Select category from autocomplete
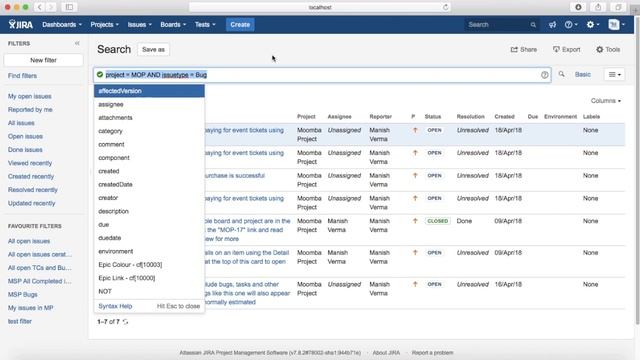 (x=149, y=131)
